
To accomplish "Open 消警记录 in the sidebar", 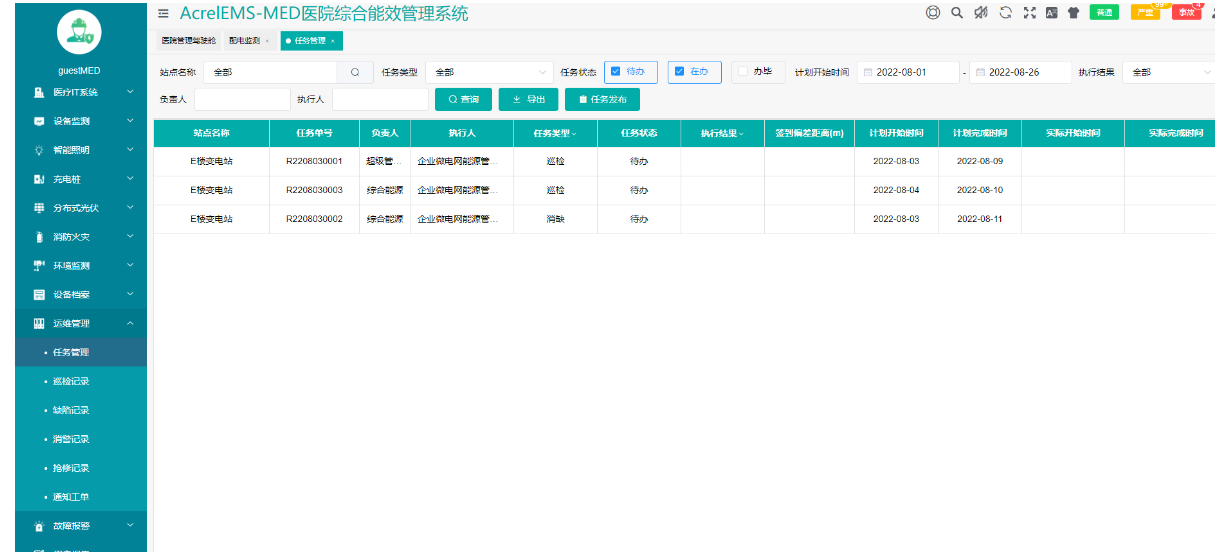I will (x=73, y=440).
